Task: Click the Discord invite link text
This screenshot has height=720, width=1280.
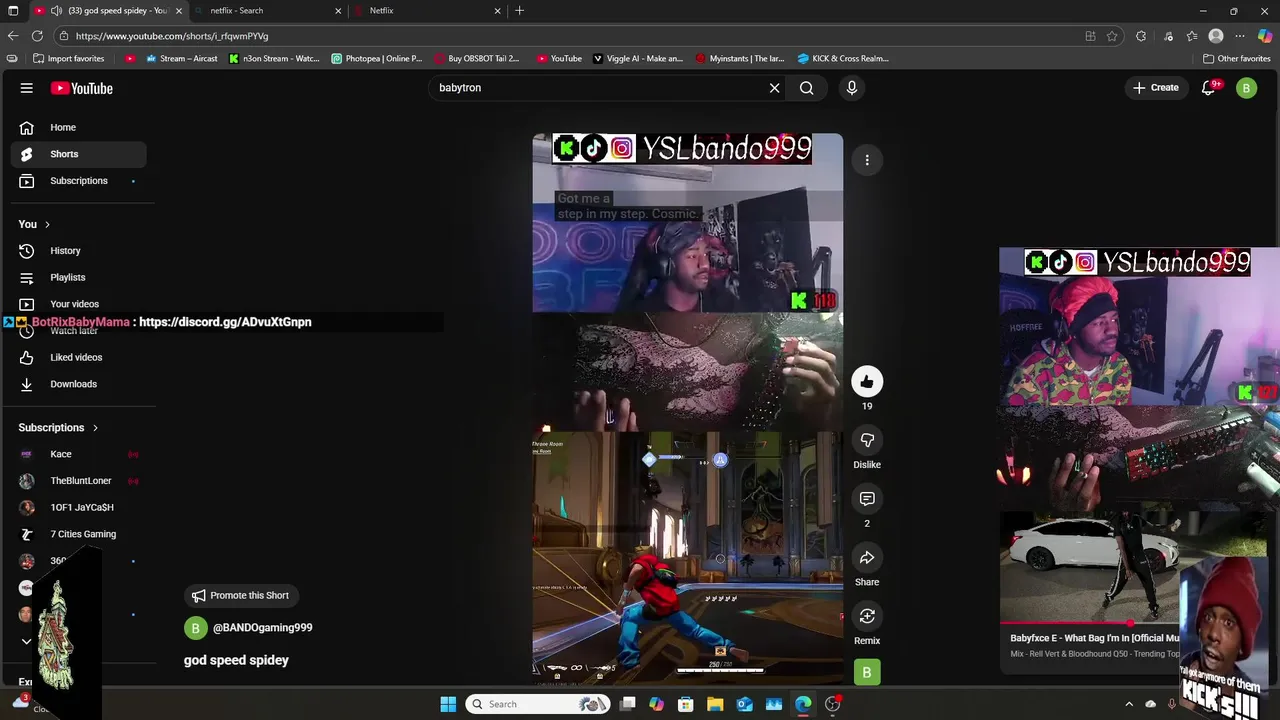Action: click(225, 322)
